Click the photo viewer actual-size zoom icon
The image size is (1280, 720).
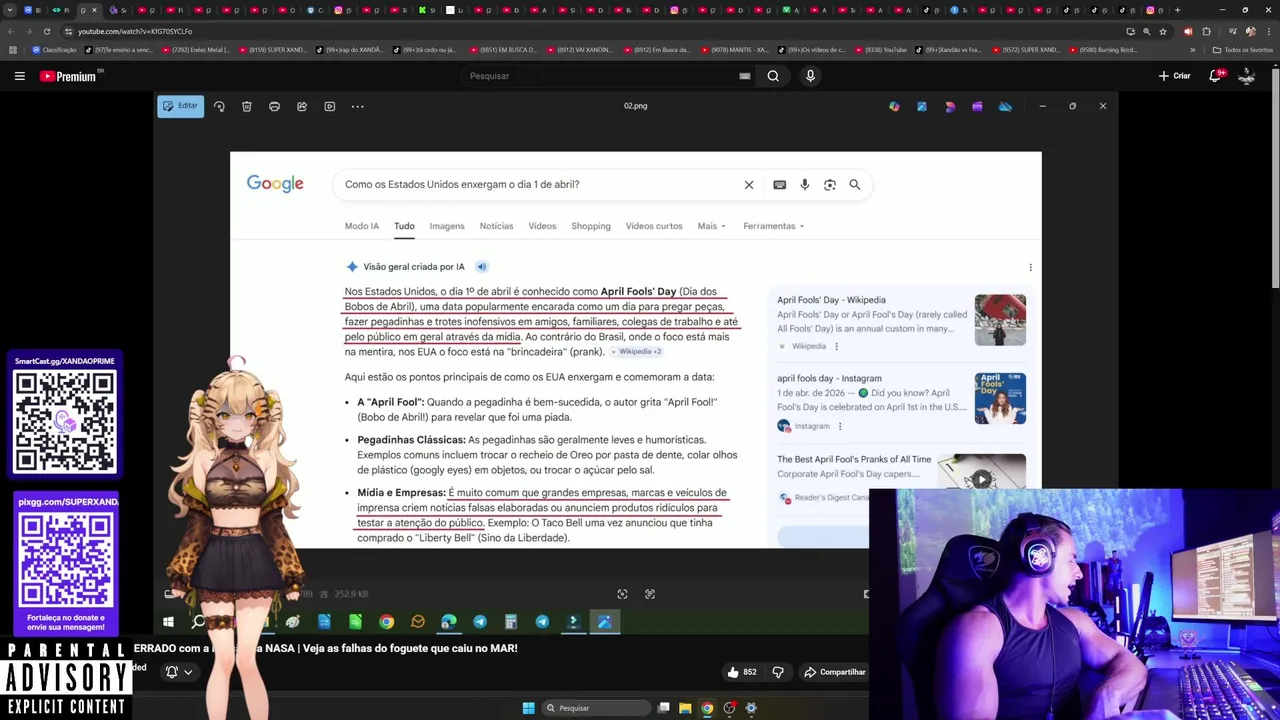tap(650, 594)
